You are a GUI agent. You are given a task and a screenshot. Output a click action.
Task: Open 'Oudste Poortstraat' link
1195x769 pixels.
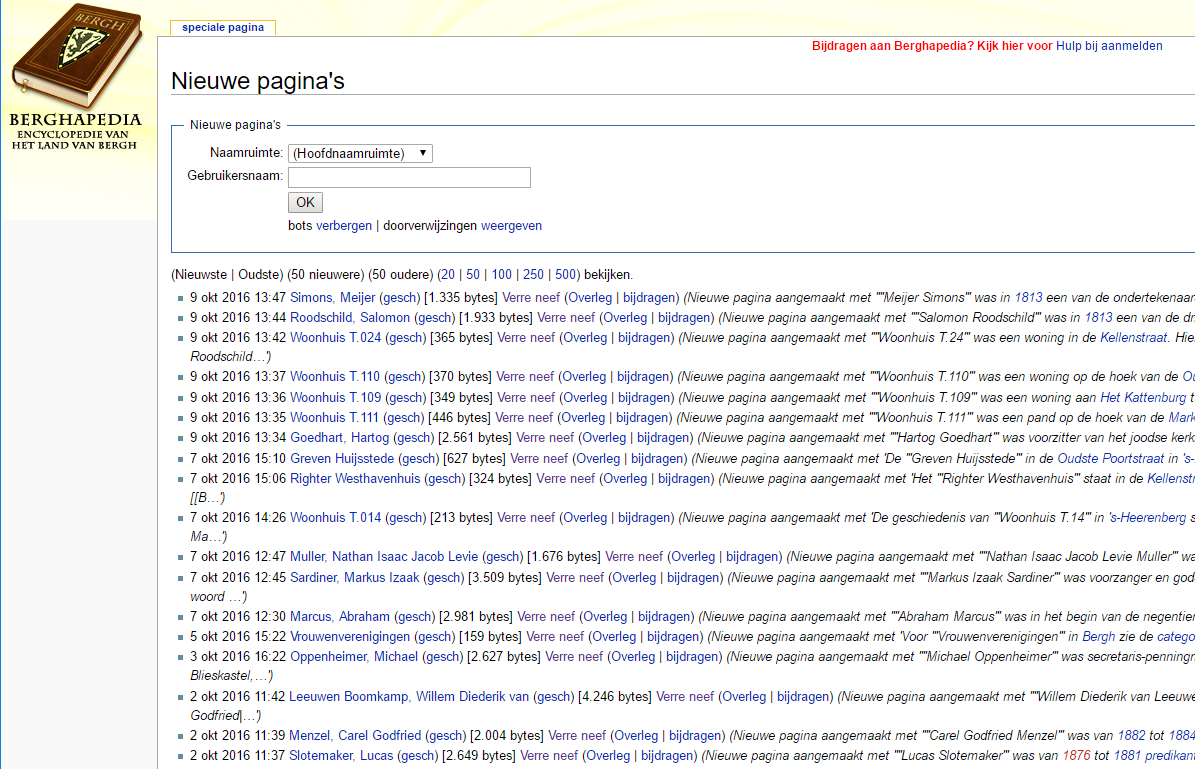1110,458
